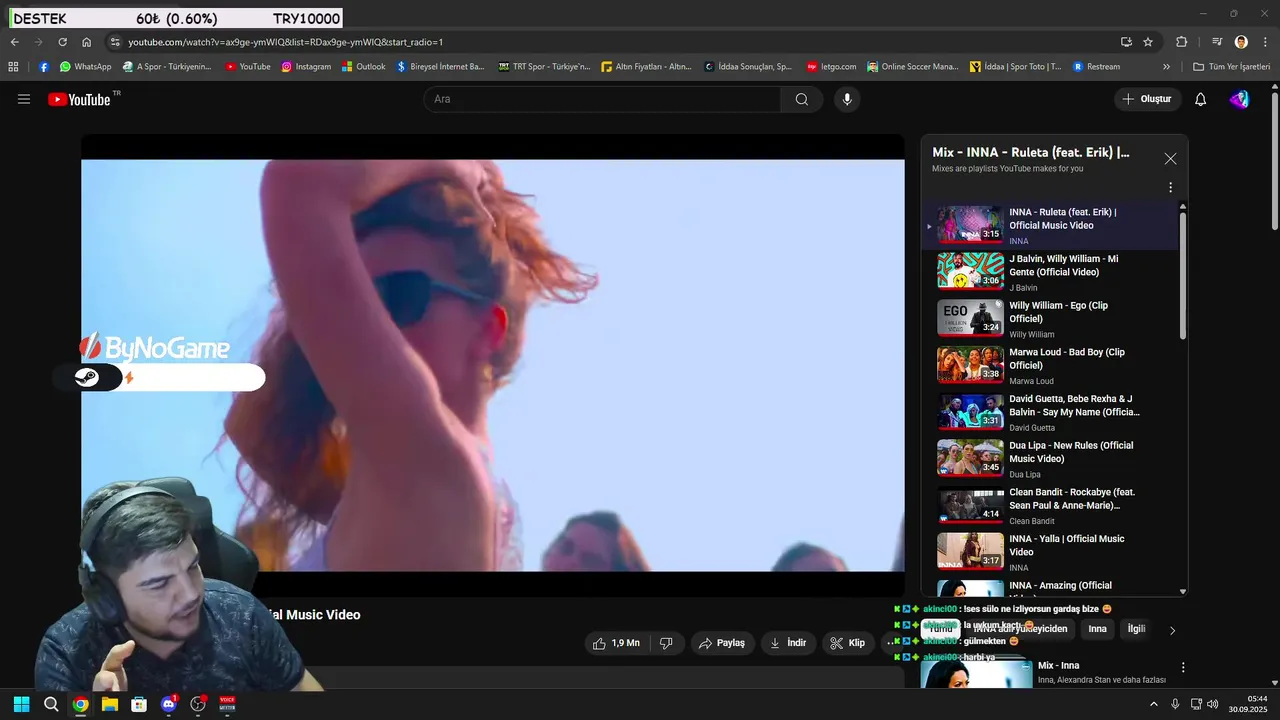This screenshot has width=1280, height=720.
Task: Open the Voice app taskbar icon
Action: tap(227, 704)
